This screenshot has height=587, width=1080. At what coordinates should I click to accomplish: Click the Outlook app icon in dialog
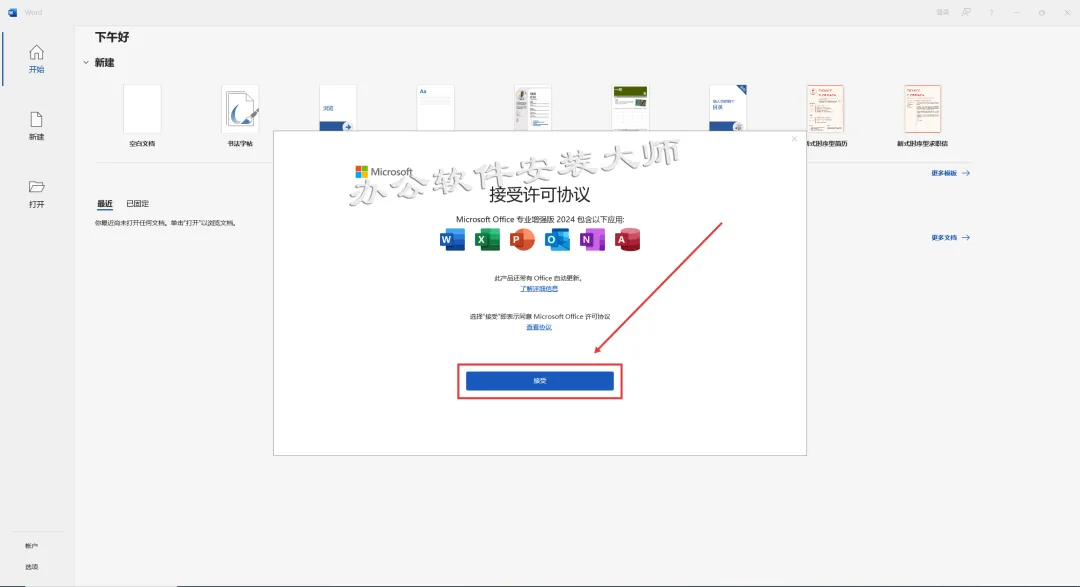(x=557, y=240)
